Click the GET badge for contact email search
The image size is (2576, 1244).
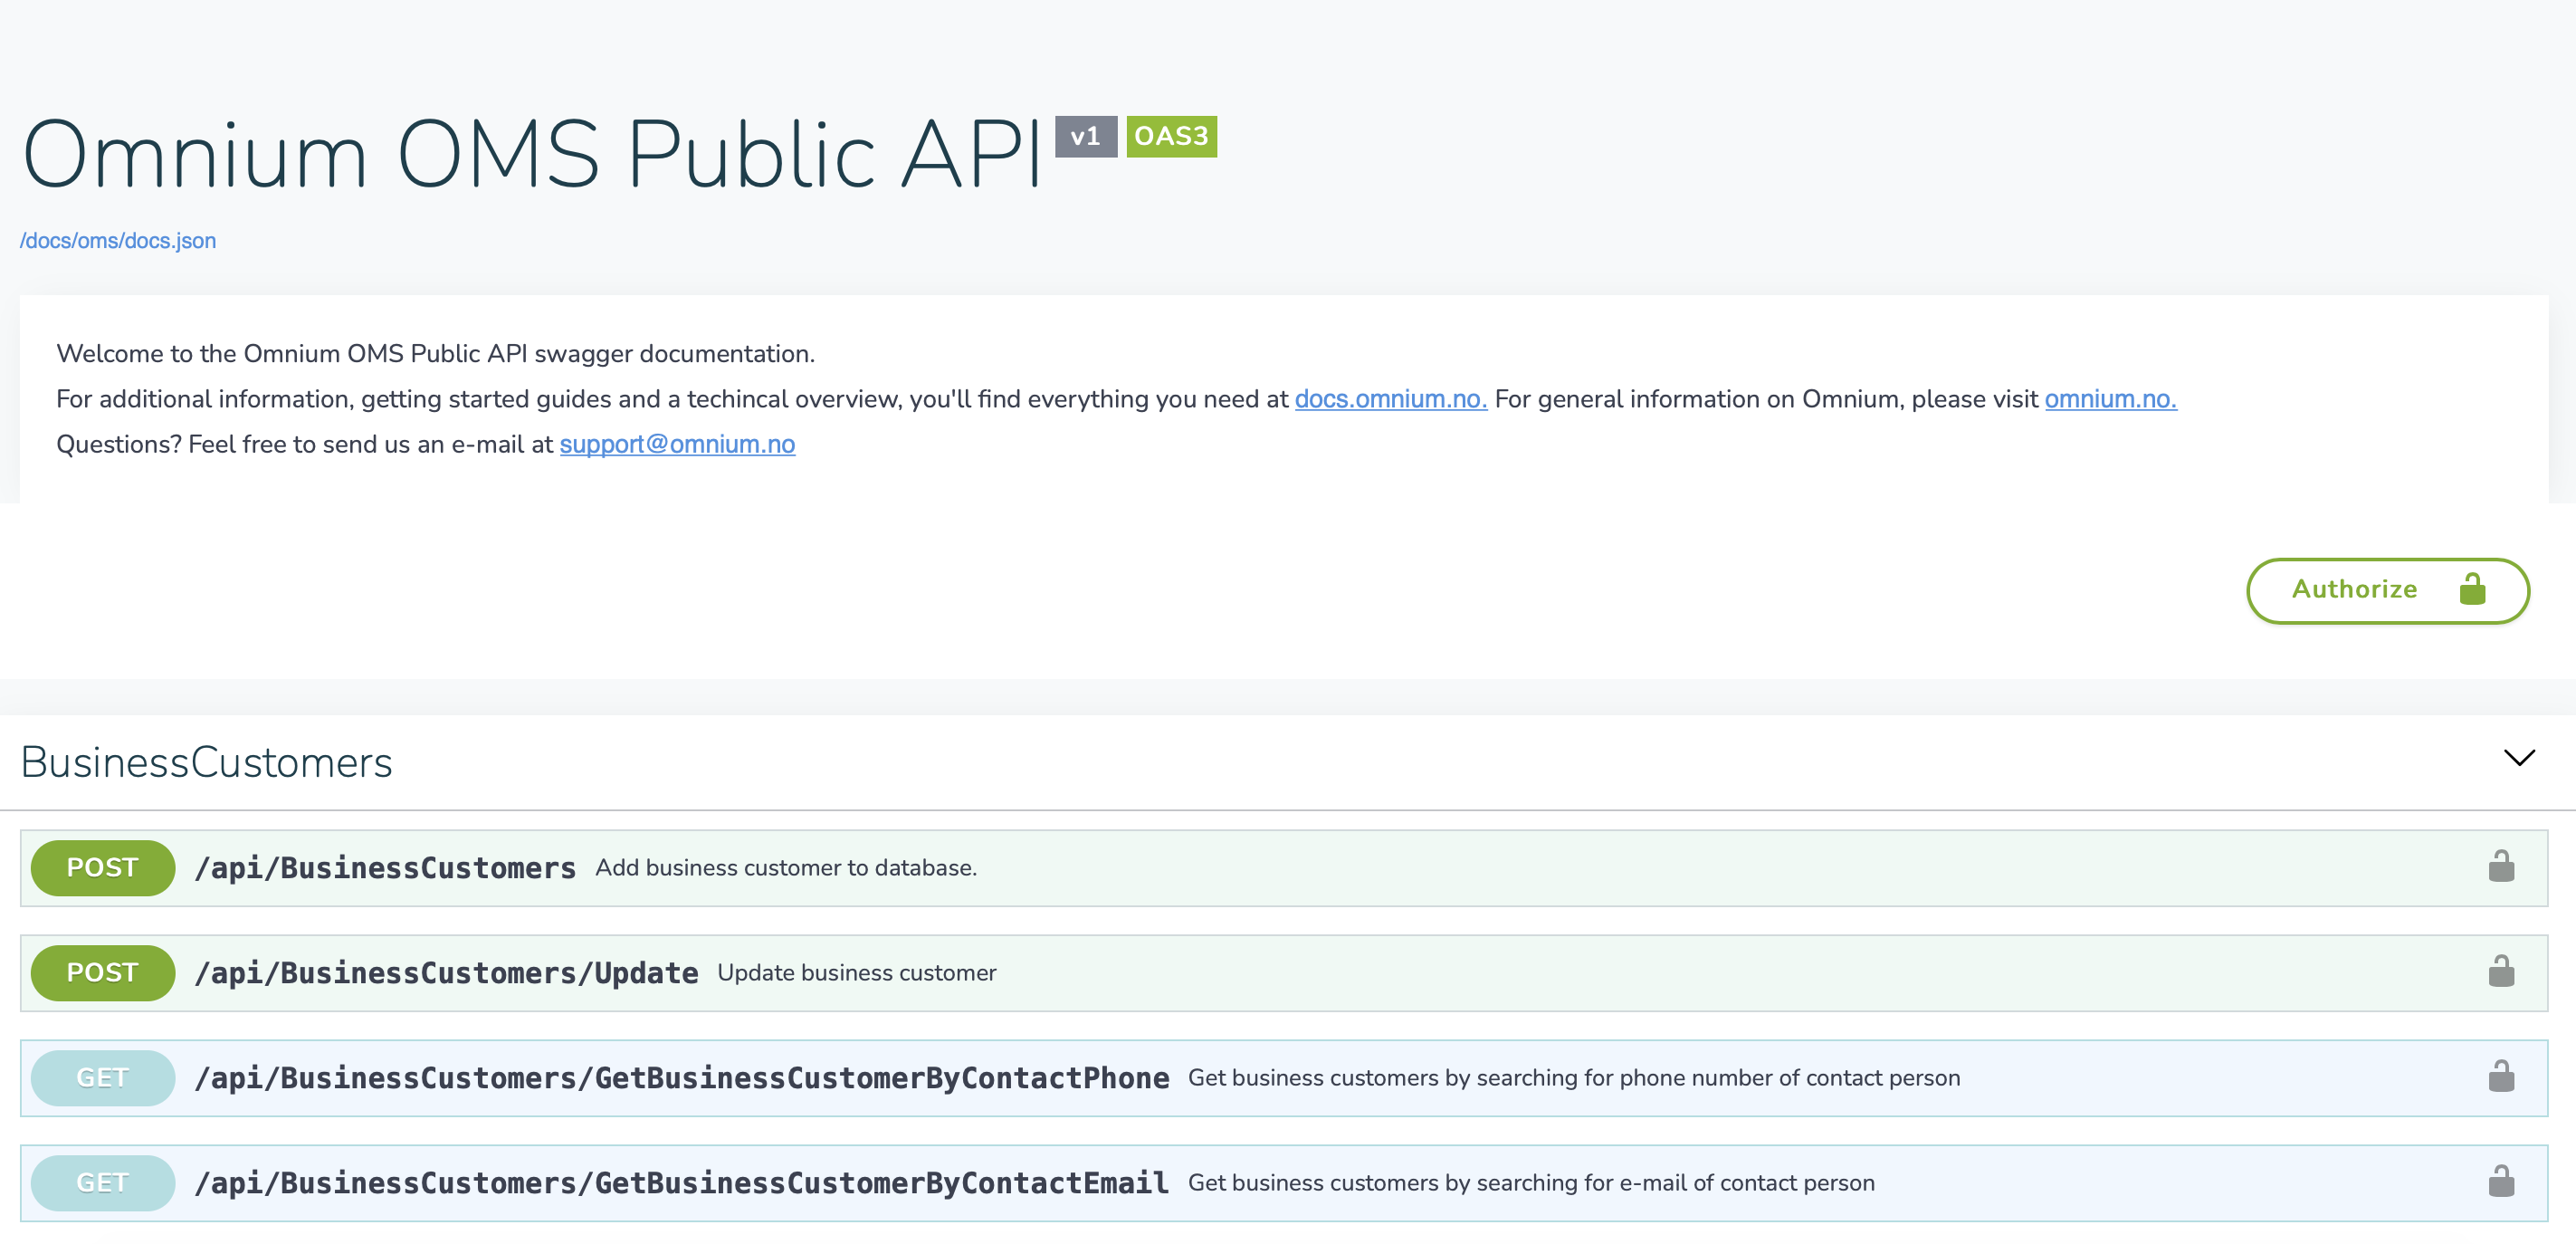pos(103,1182)
